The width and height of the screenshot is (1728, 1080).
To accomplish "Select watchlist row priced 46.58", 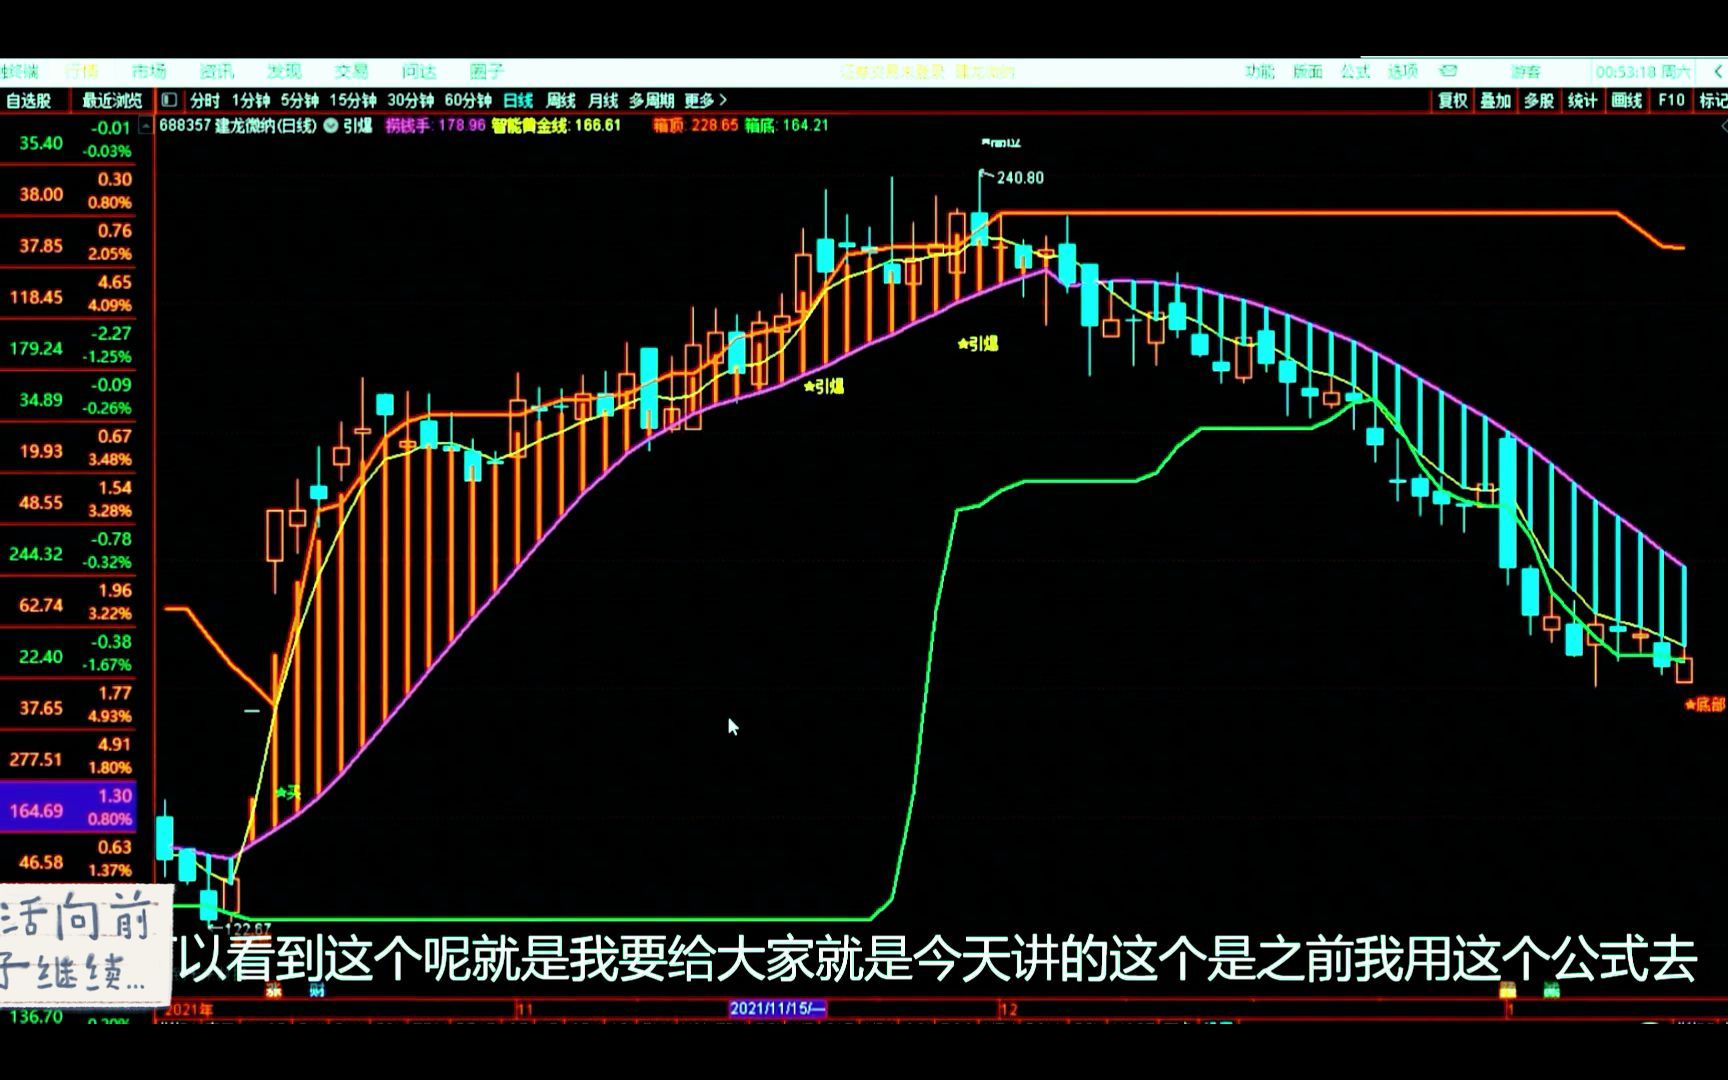I will (x=68, y=859).
